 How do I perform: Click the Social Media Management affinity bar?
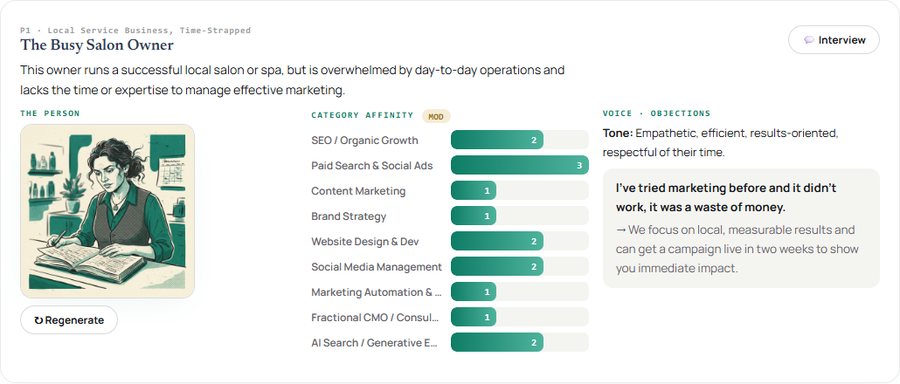[x=519, y=266]
